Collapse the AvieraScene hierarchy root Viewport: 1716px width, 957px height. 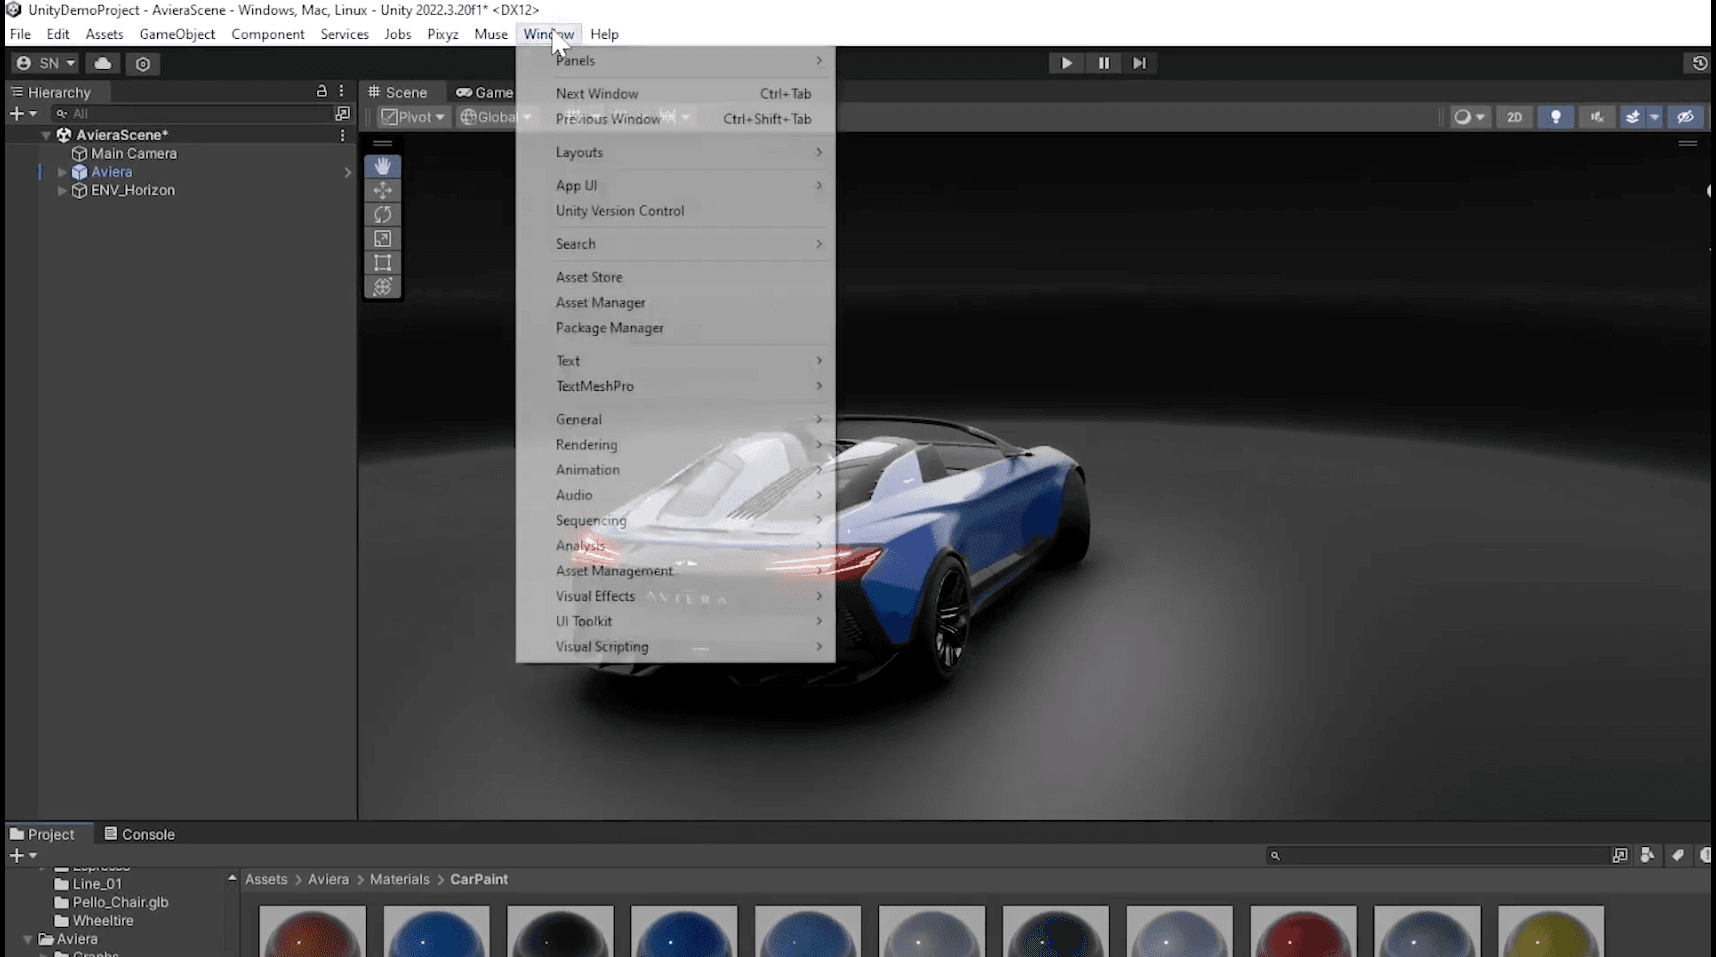(x=46, y=135)
